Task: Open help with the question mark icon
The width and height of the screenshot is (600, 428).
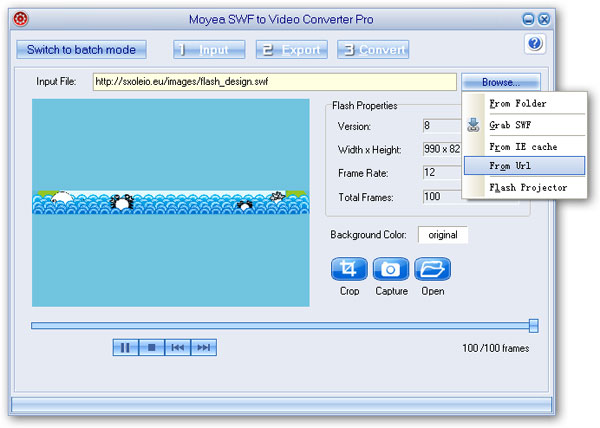Action: (535, 44)
